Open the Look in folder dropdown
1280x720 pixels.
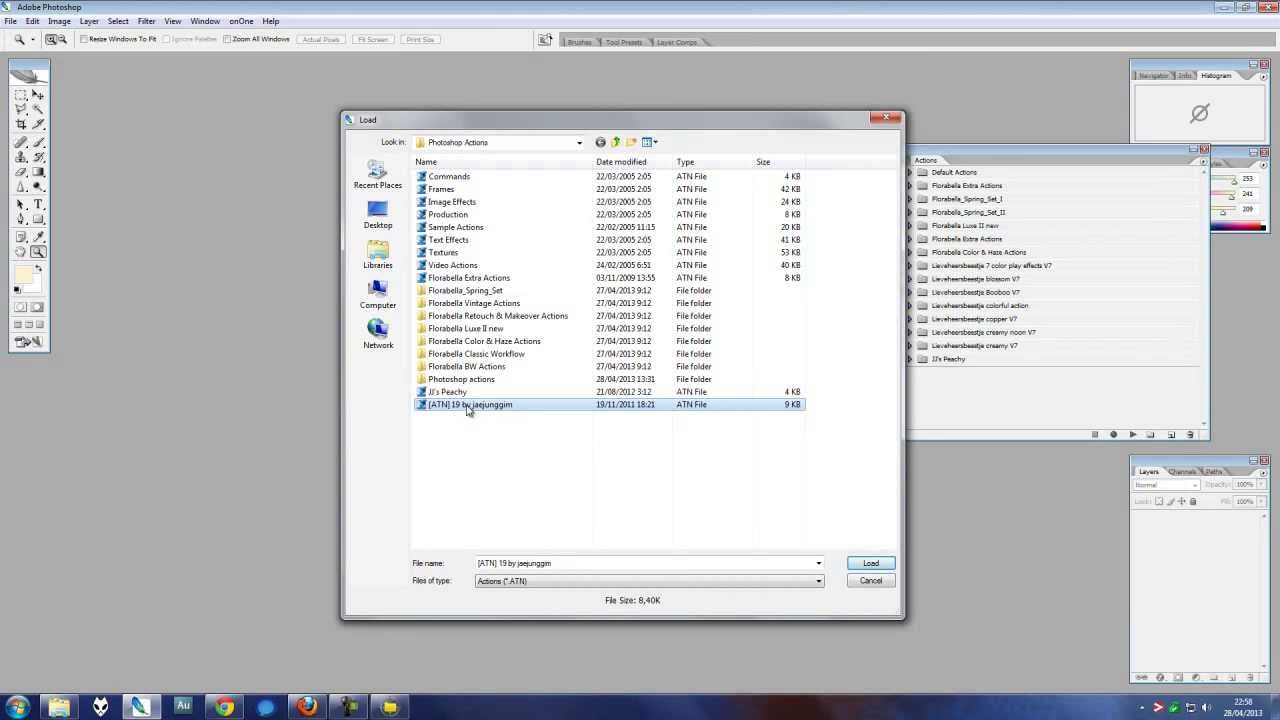579,142
